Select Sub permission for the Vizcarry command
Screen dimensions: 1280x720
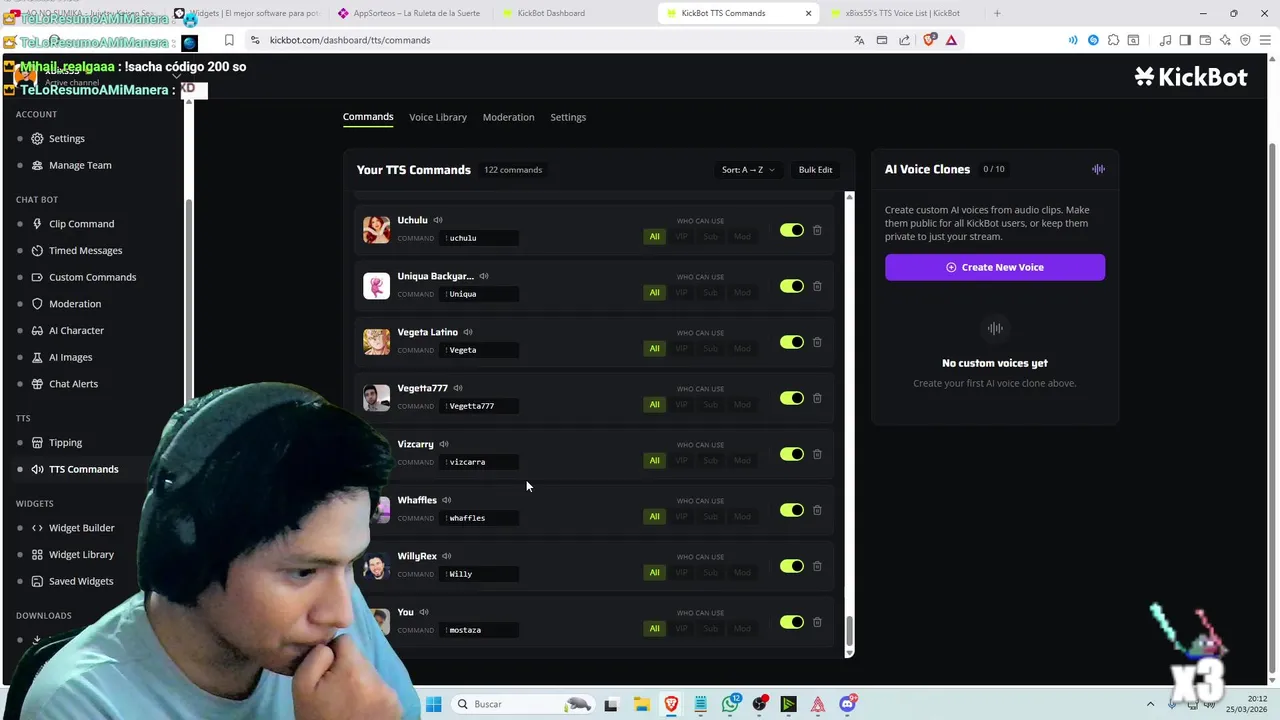click(711, 461)
